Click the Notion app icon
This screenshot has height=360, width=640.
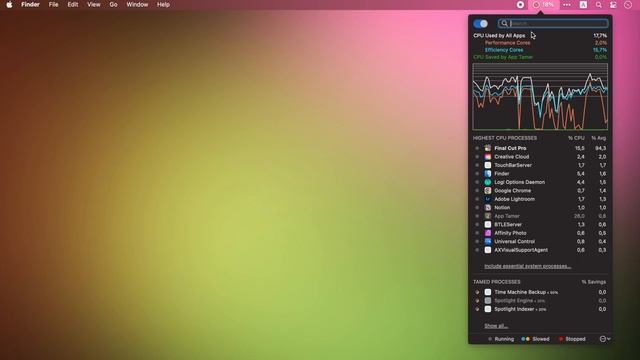pyautogui.click(x=488, y=207)
